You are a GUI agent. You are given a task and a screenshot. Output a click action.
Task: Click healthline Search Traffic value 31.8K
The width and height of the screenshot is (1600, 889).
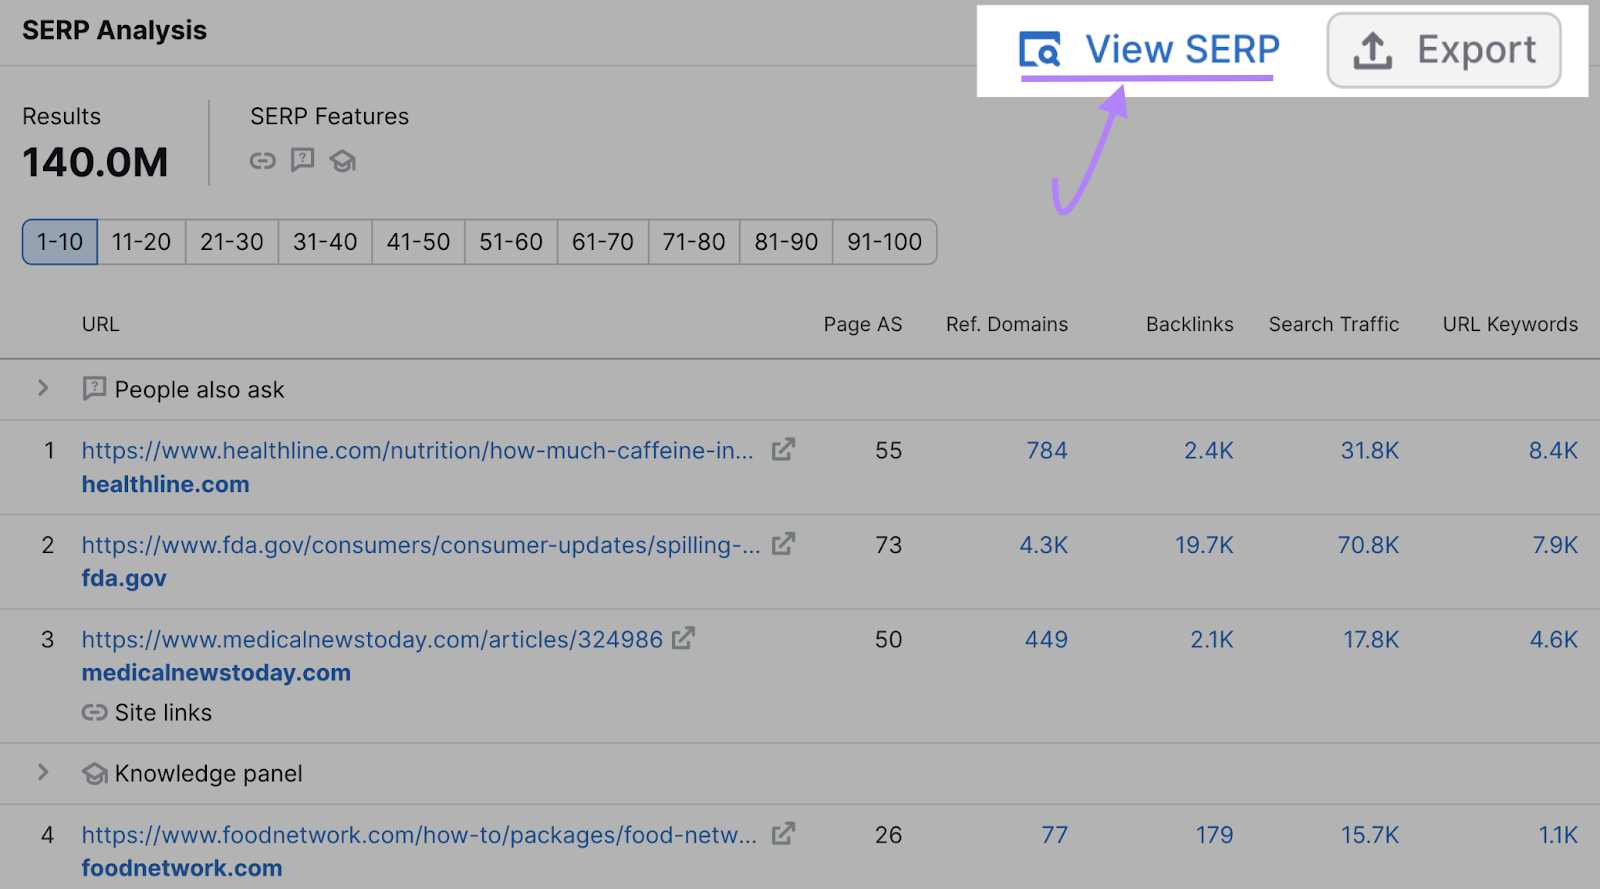pyautogui.click(x=1370, y=451)
